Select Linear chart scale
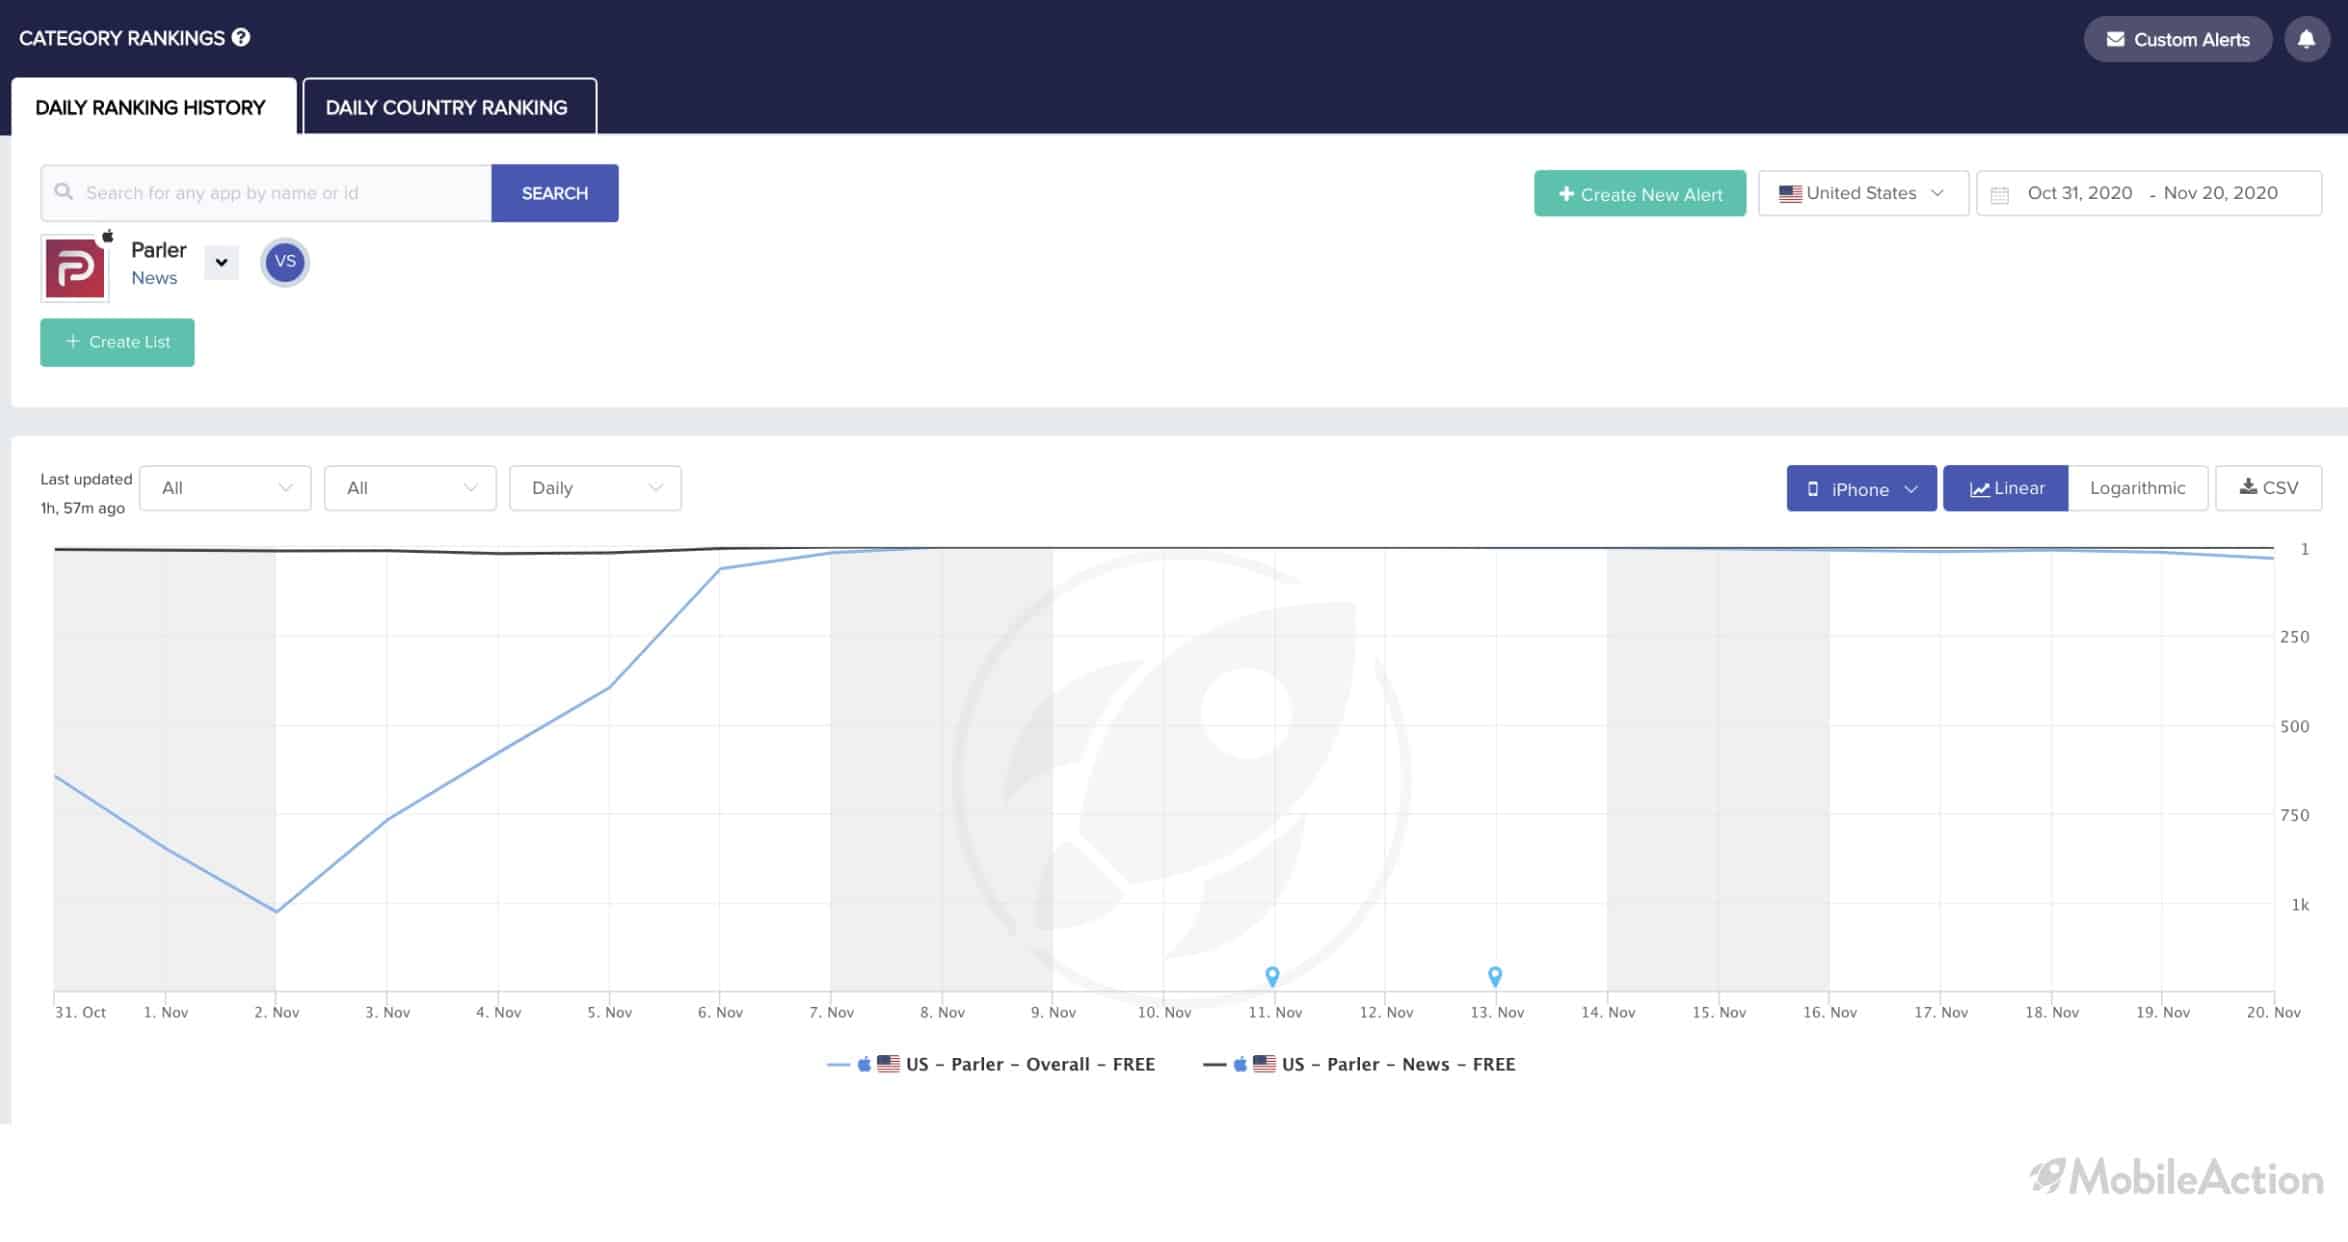This screenshot has height=1242, width=2348. 2005,488
